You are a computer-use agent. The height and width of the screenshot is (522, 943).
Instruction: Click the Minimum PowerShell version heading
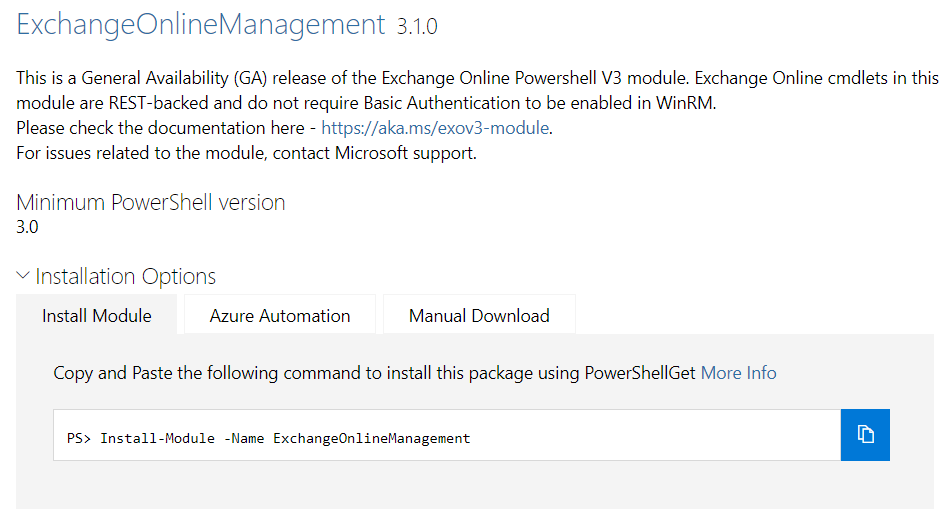151,202
